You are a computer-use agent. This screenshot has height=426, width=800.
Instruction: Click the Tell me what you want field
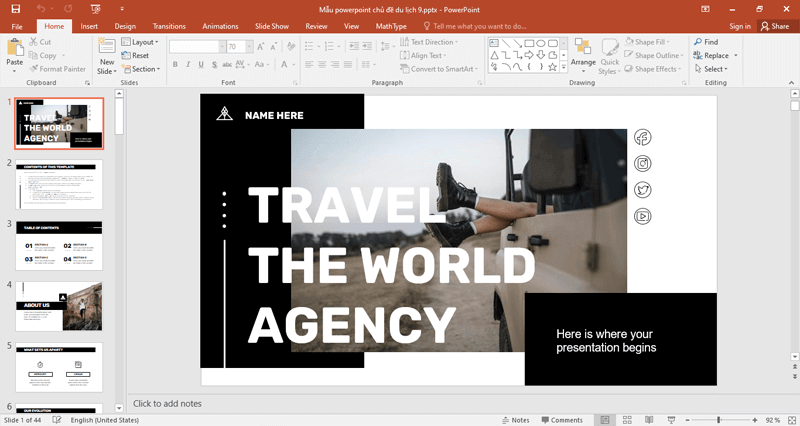[474, 26]
